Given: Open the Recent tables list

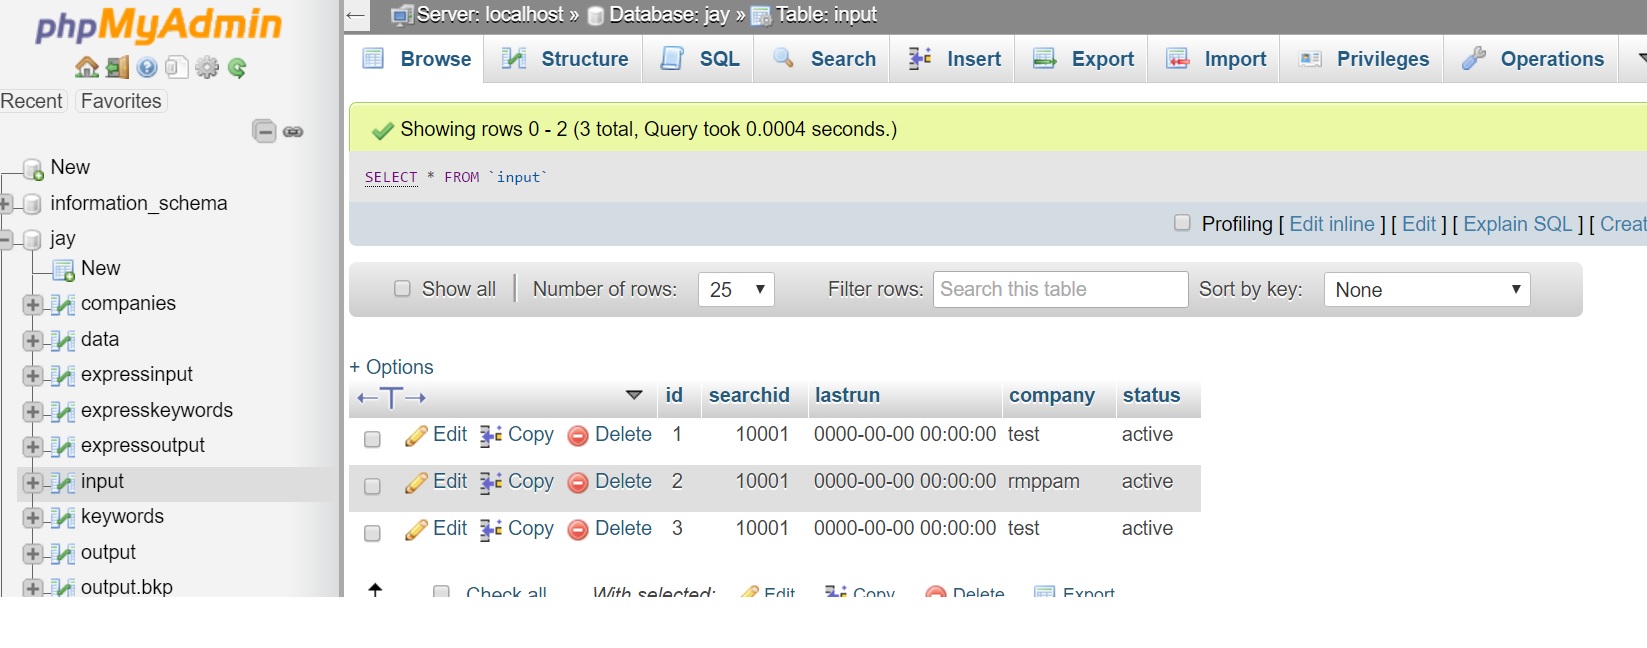Looking at the screenshot, I should point(32,101).
